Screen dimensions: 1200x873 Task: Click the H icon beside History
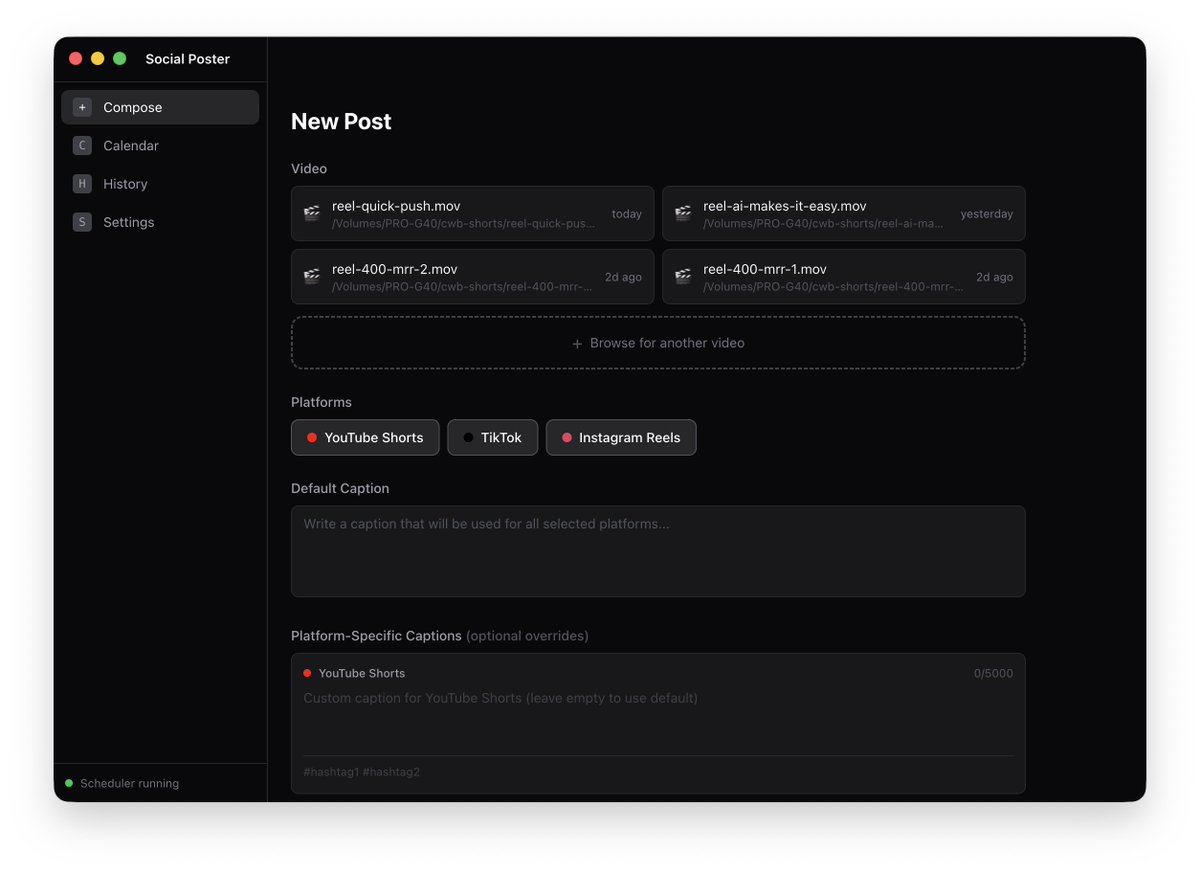click(82, 184)
